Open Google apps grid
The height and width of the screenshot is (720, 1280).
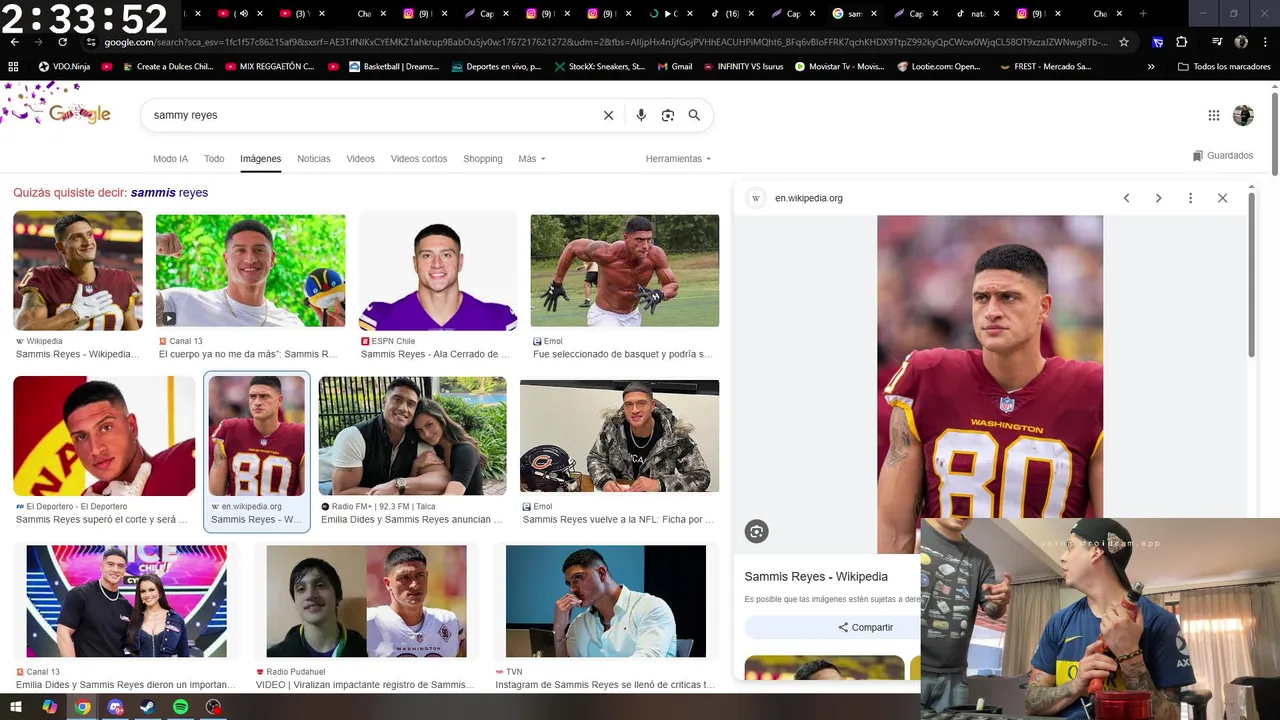click(1214, 115)
